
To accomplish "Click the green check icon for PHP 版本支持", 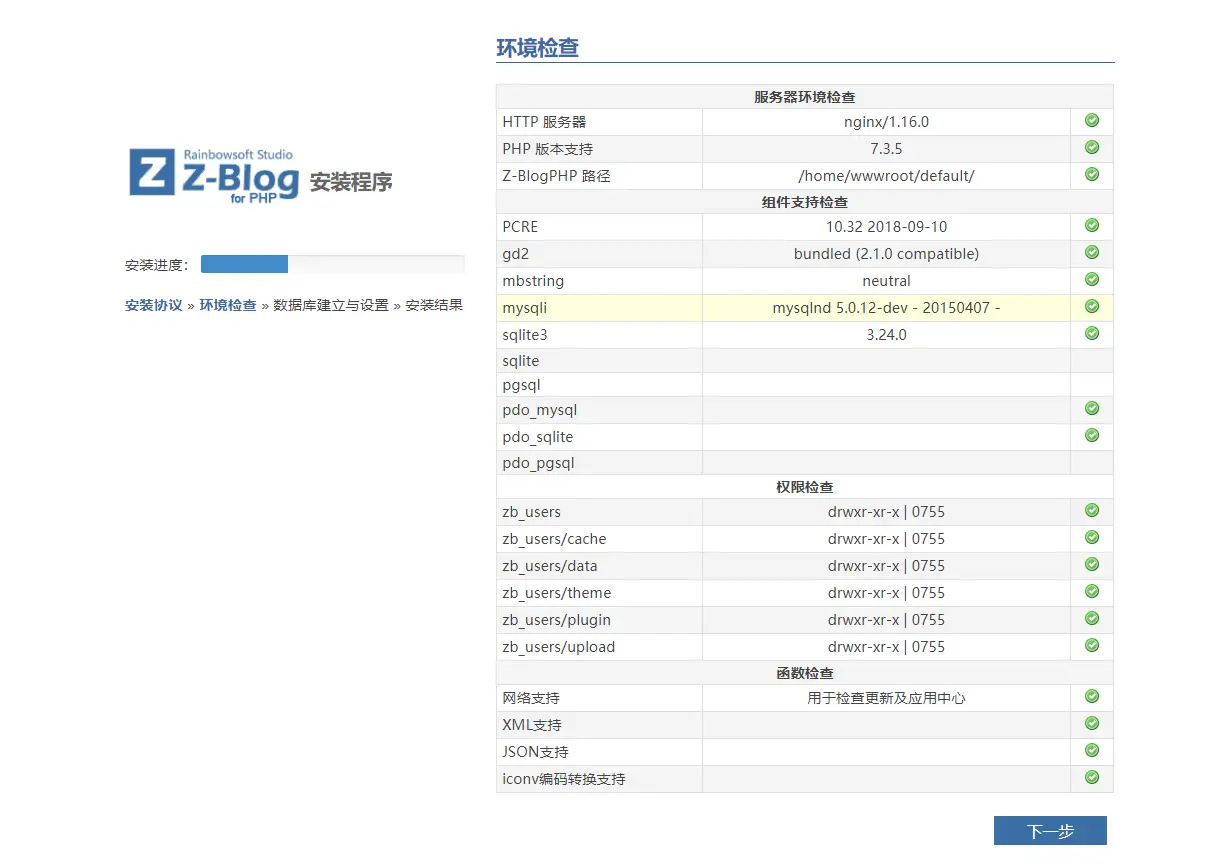I will [1092, 147].
